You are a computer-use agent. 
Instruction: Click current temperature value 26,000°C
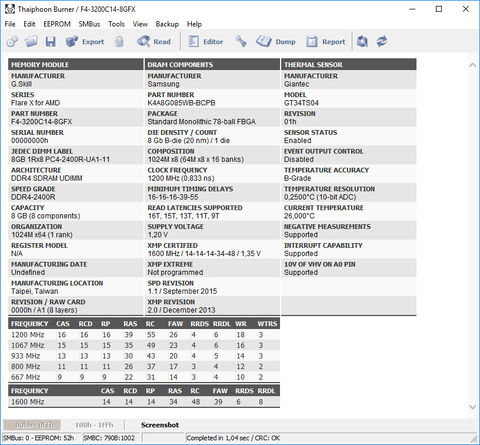[299, 216]
